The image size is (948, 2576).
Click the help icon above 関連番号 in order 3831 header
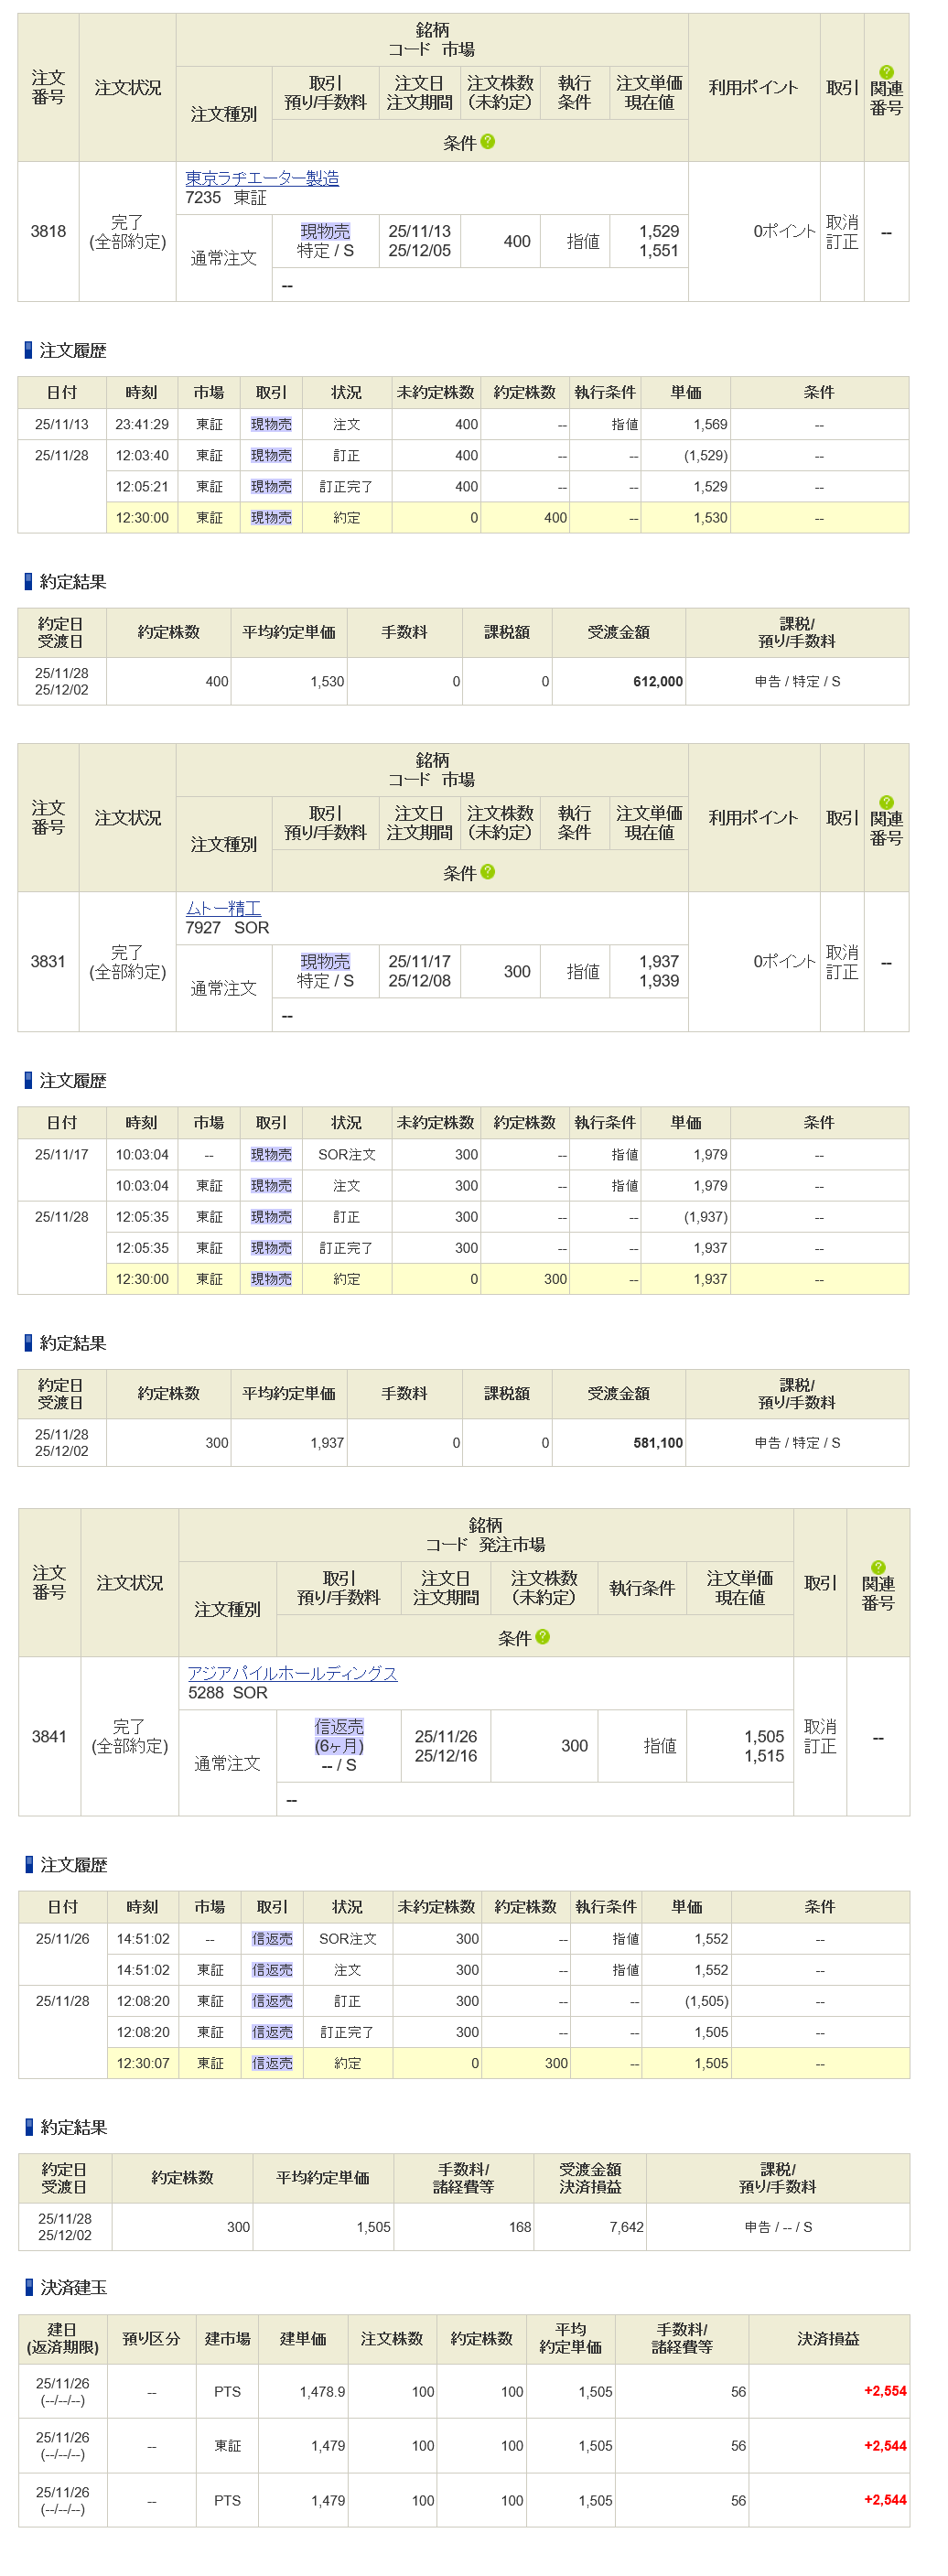886,802
